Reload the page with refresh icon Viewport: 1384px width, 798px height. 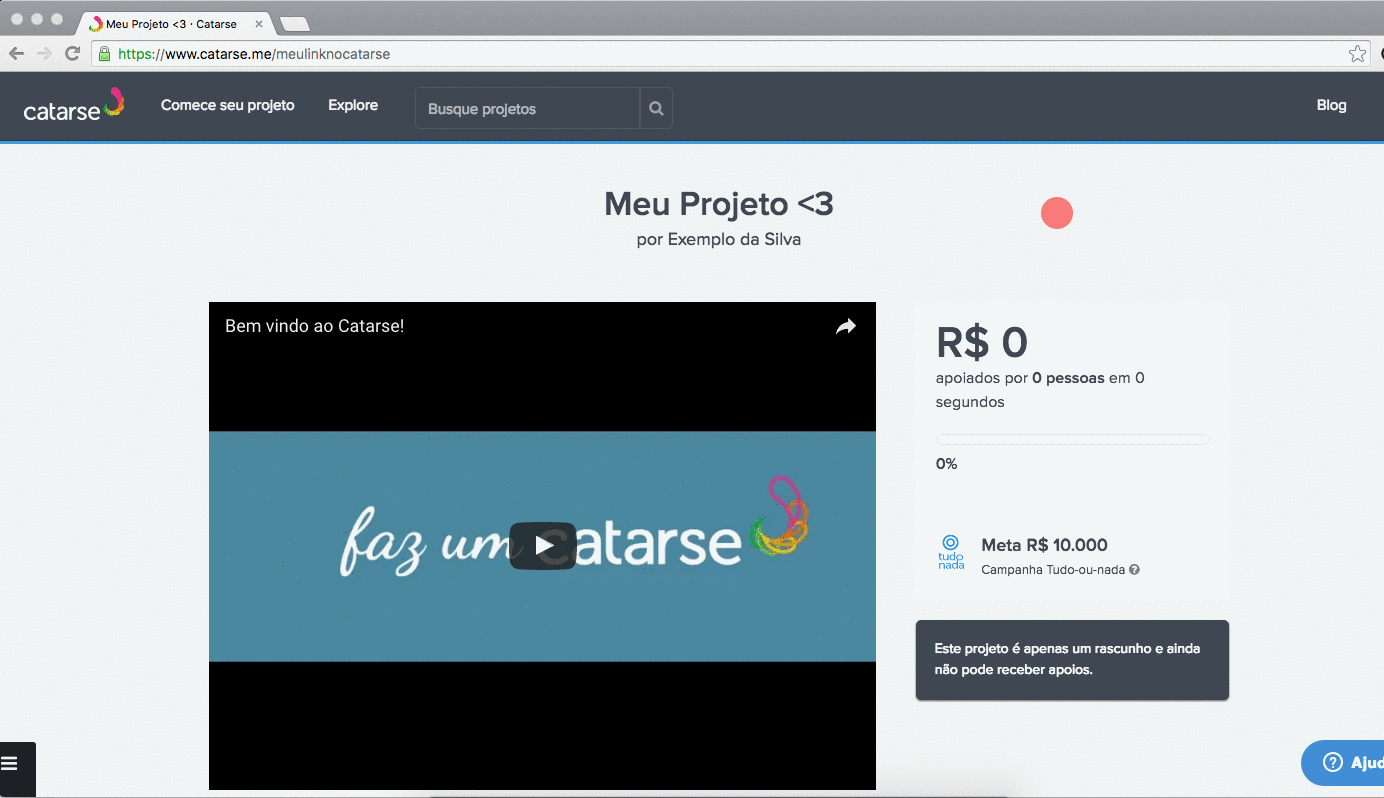tap(72, 54)
